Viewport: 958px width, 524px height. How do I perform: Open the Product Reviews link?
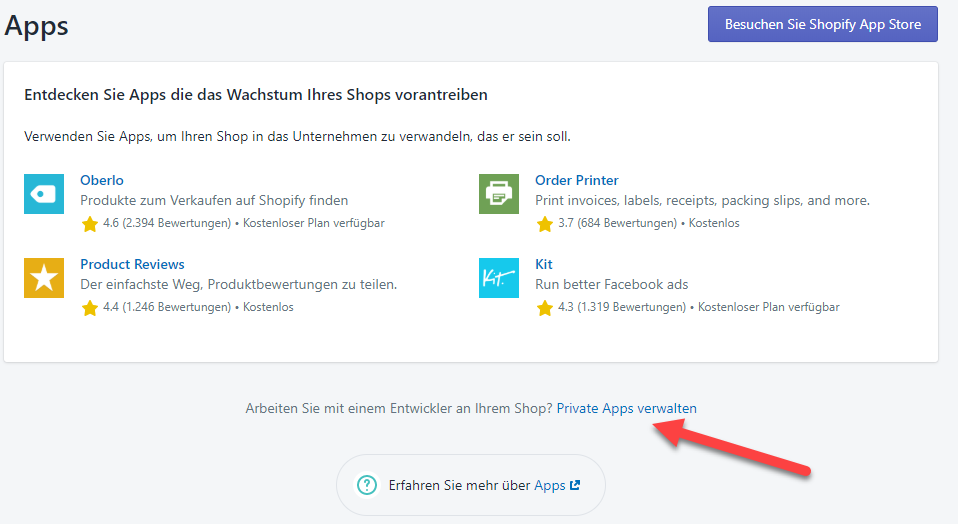click(133, 264)
